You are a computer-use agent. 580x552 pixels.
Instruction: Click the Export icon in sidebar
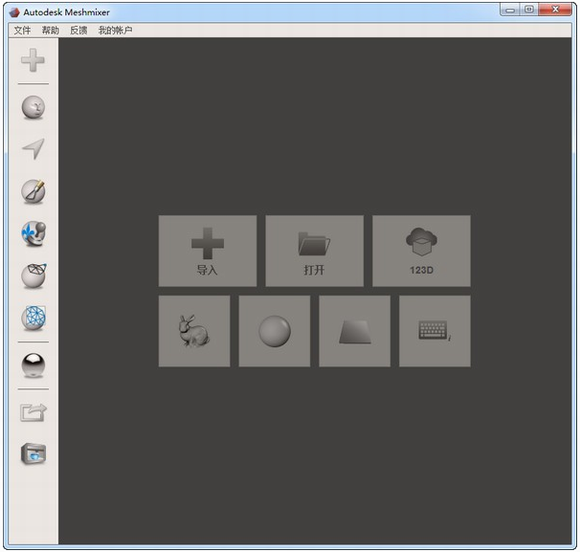click(x=33, y=413)
